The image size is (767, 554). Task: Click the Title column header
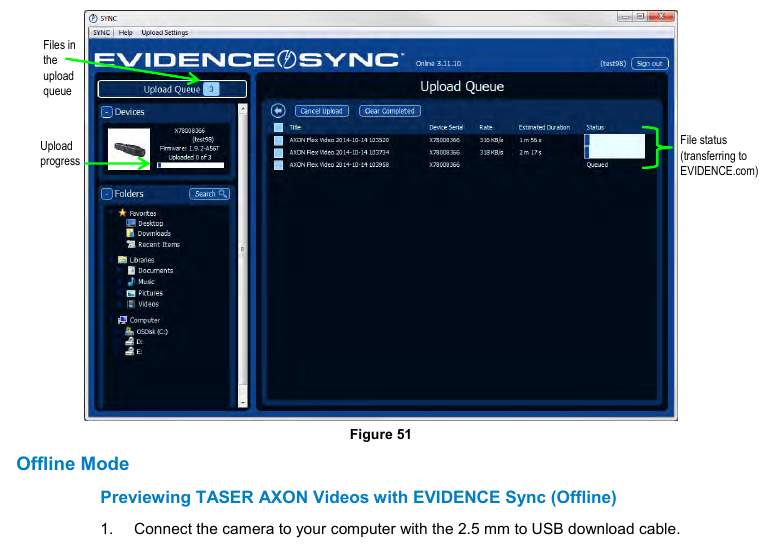coord(295,127)
